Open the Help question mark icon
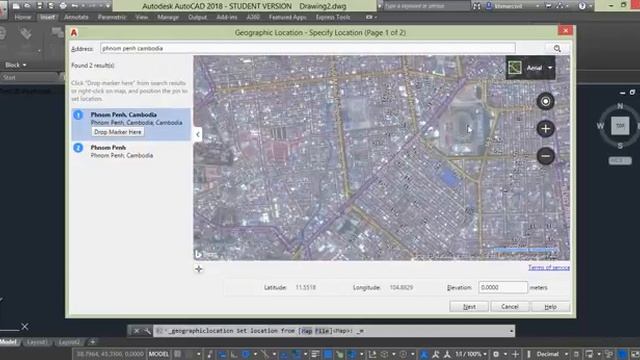The image size is (640, 360). pyautogui.click(x=582, y=6)
